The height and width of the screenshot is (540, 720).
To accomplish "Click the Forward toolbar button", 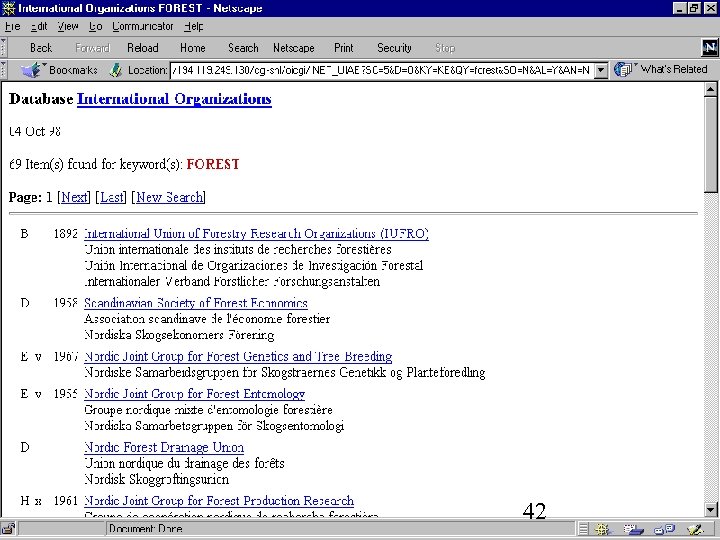I will coord(92,48).
